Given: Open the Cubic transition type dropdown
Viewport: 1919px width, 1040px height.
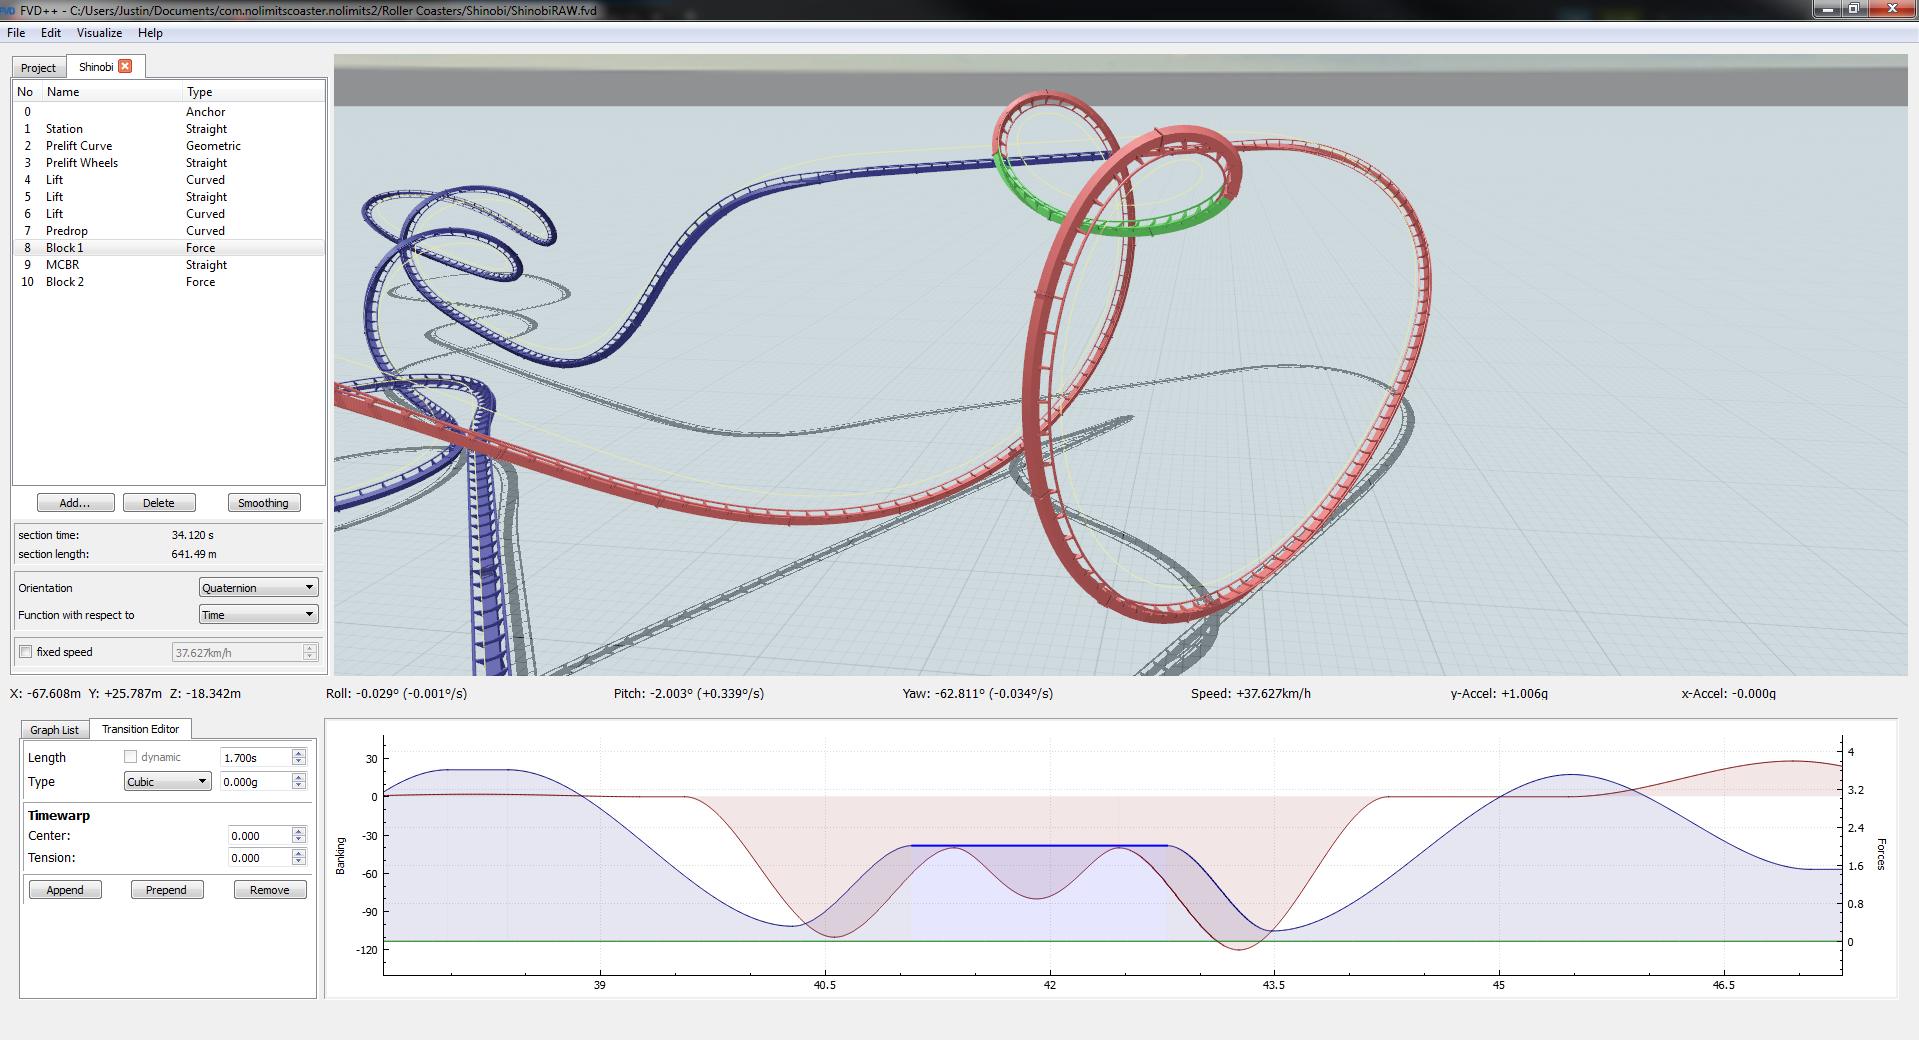Looking at the screenshot, I should tap(167, 782).
